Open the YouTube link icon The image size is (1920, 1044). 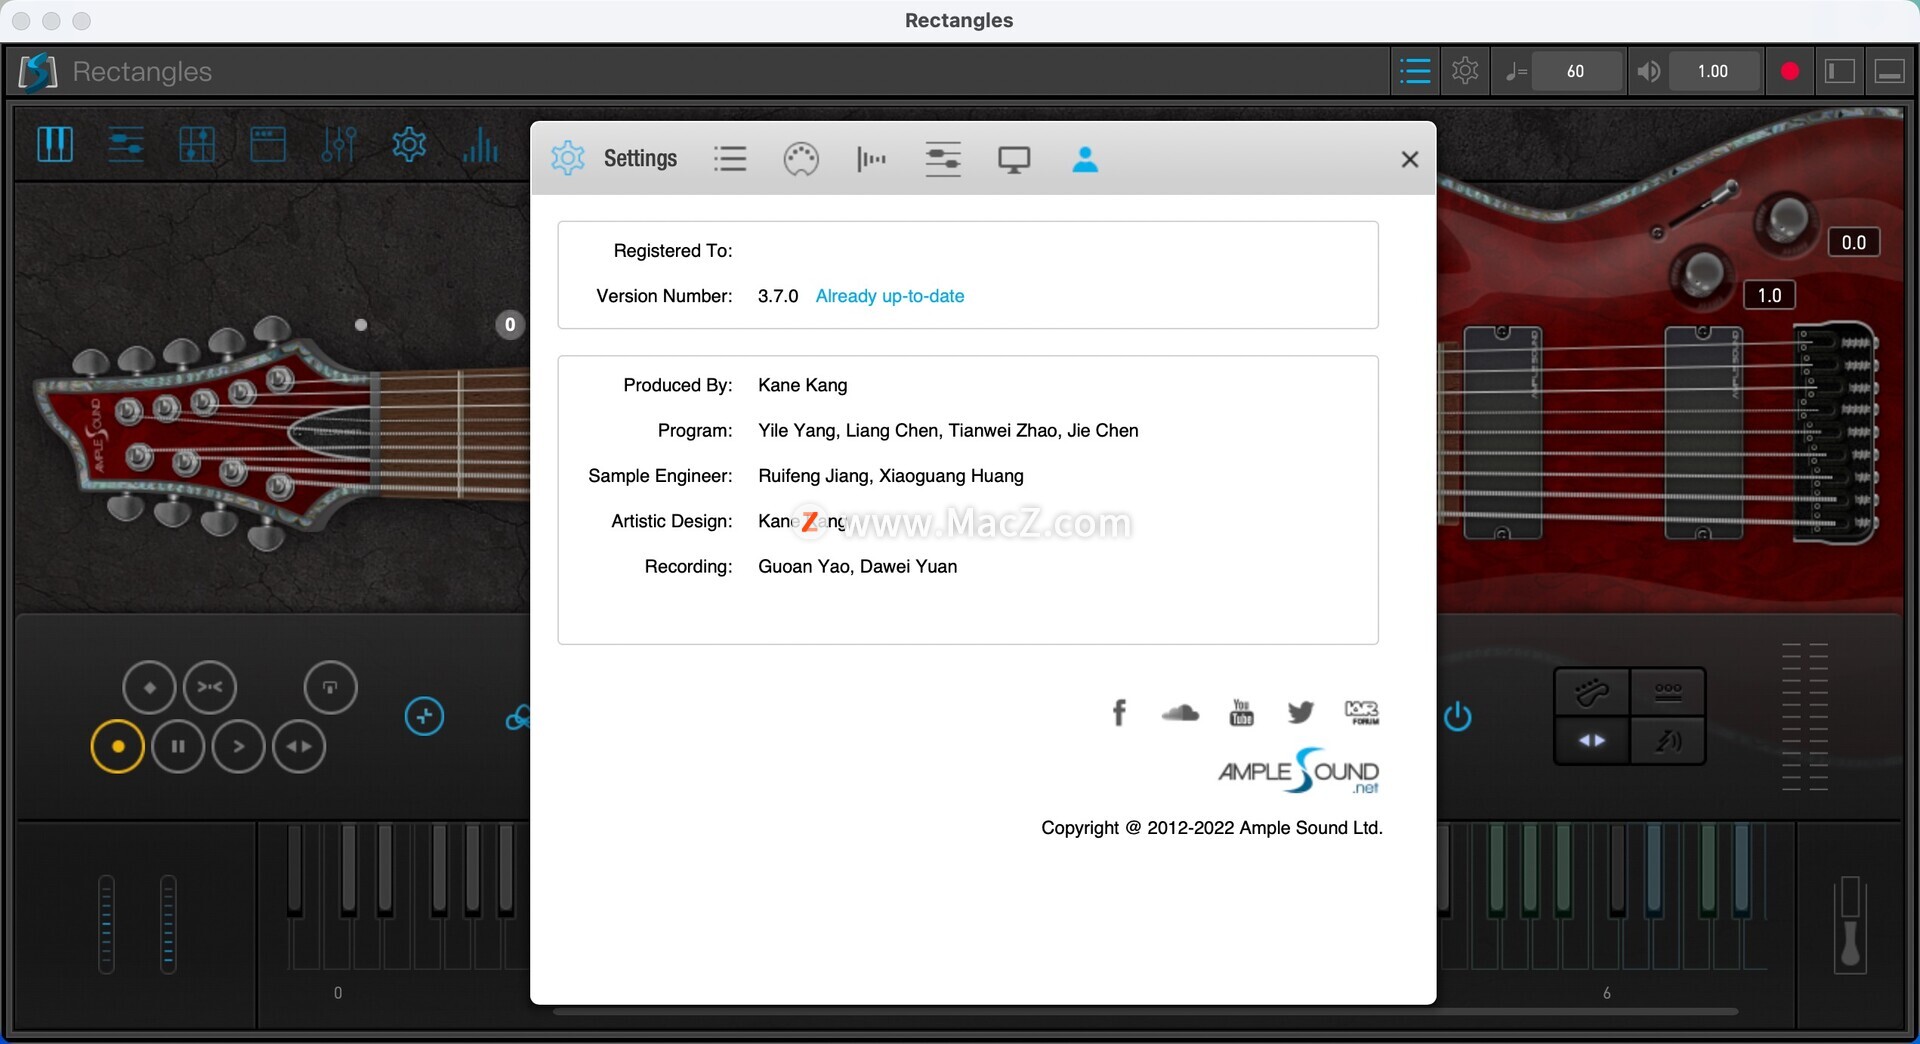[1241, 712]
